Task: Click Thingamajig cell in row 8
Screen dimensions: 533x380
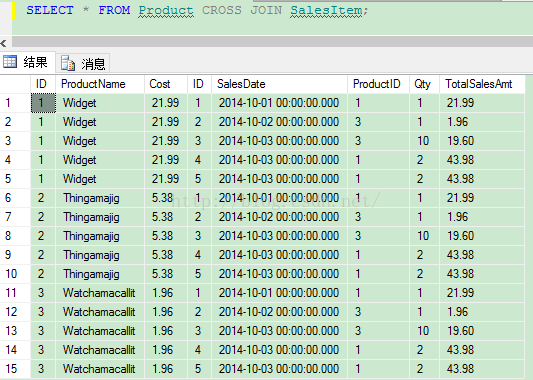Action: (x=100, y=236)
